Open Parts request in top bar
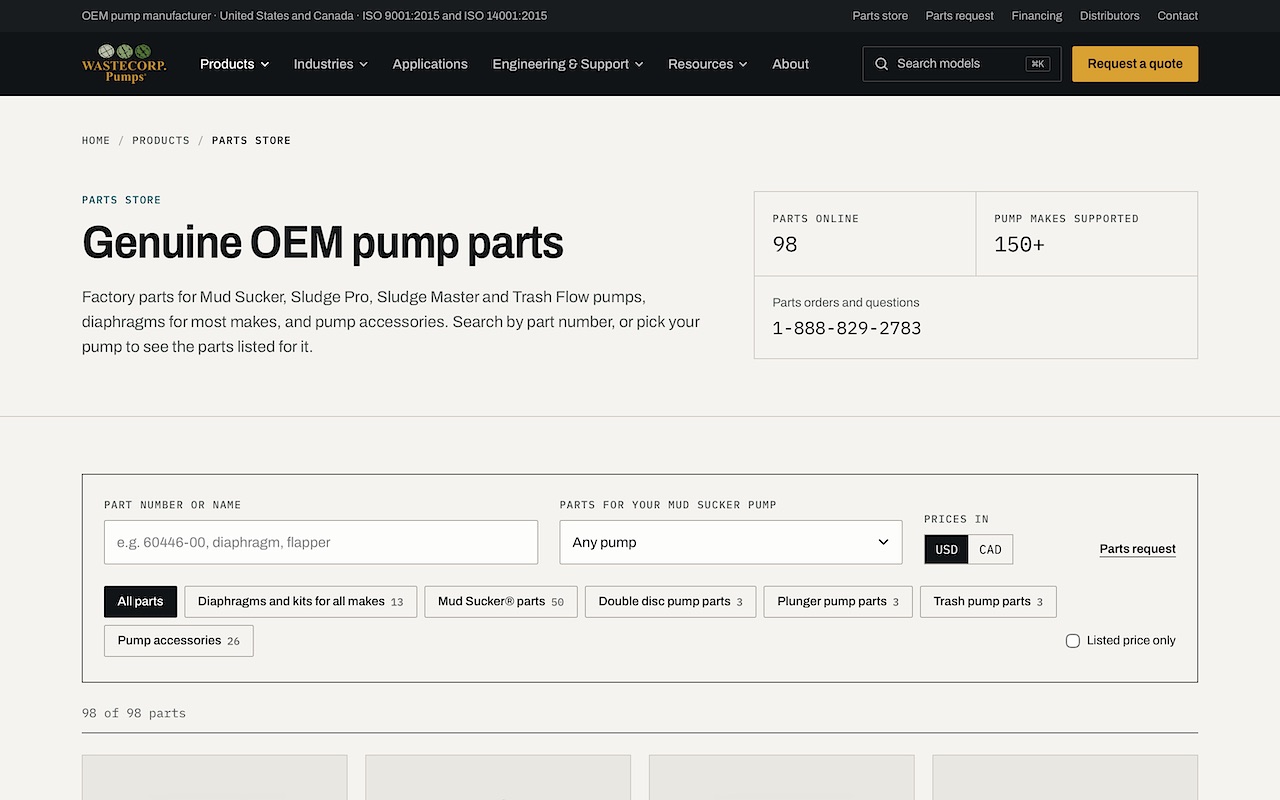Viewport: 1280px width, 800px height. pos(960,16)
